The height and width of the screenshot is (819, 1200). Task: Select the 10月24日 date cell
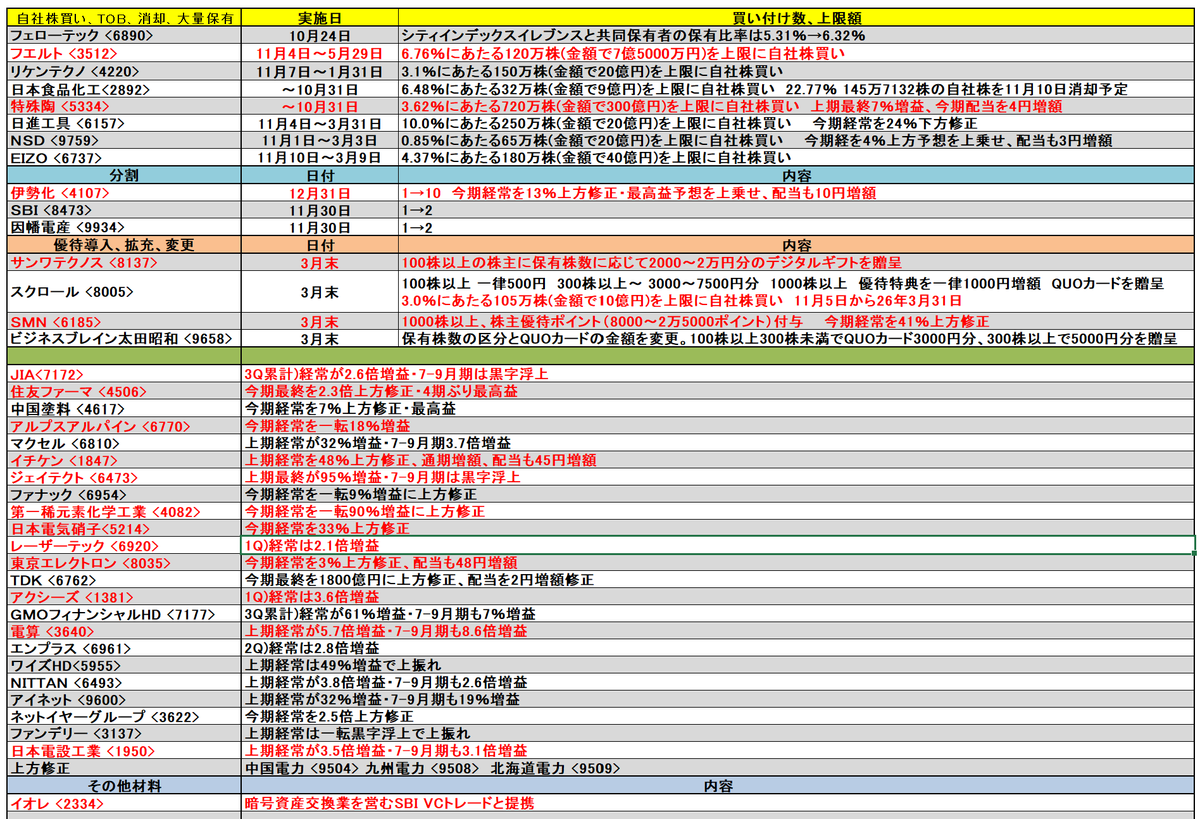click(x=320, y=34)
